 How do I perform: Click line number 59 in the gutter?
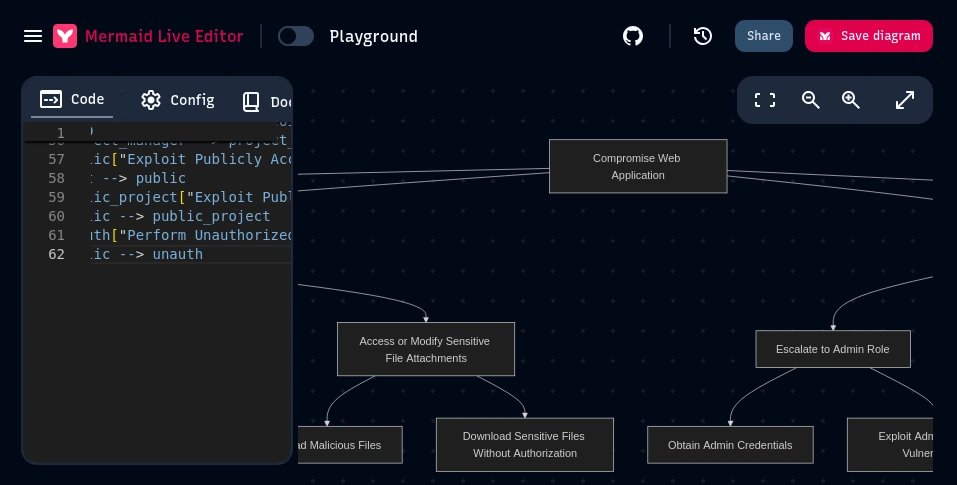(56, 197)
